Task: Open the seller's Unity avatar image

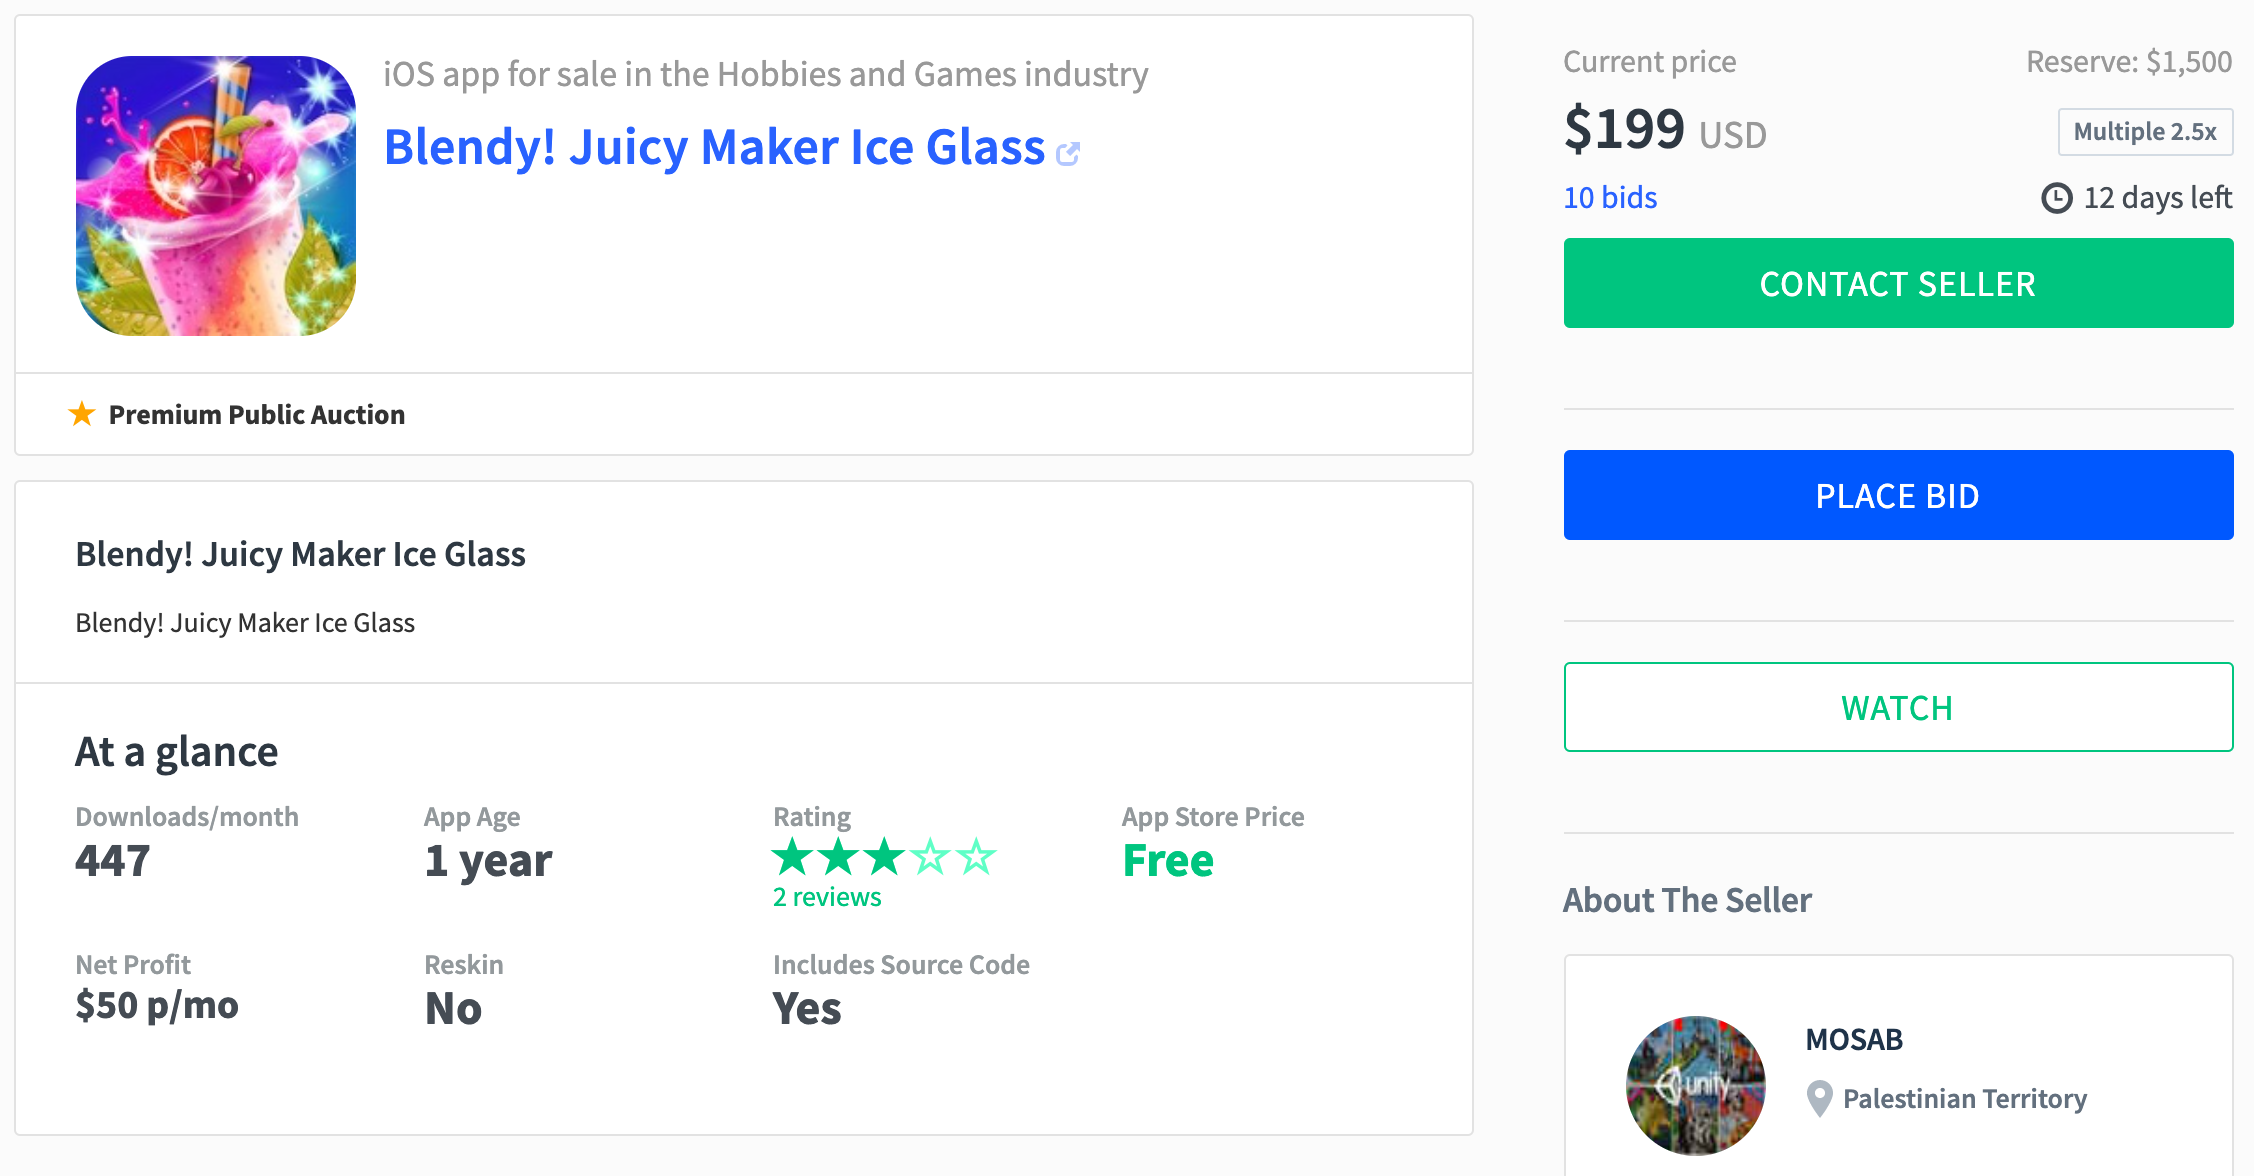Action: tap(1695, 1085)
